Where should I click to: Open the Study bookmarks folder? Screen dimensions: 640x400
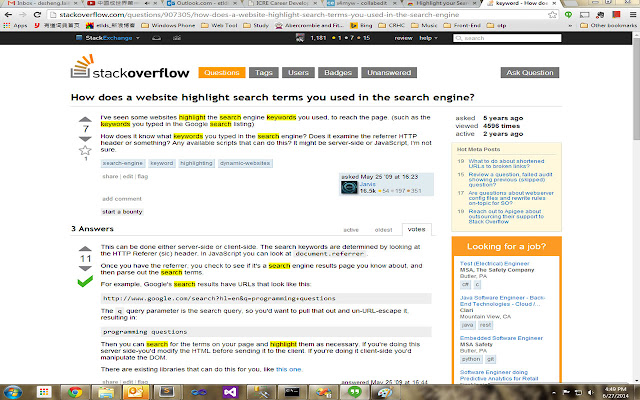(x=256, y=25)
